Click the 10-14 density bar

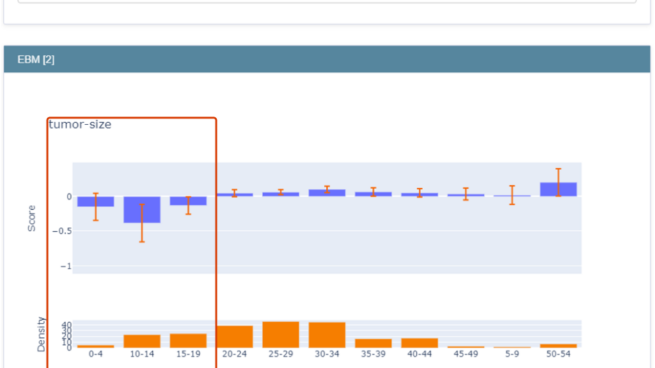[x=142, y=341]
